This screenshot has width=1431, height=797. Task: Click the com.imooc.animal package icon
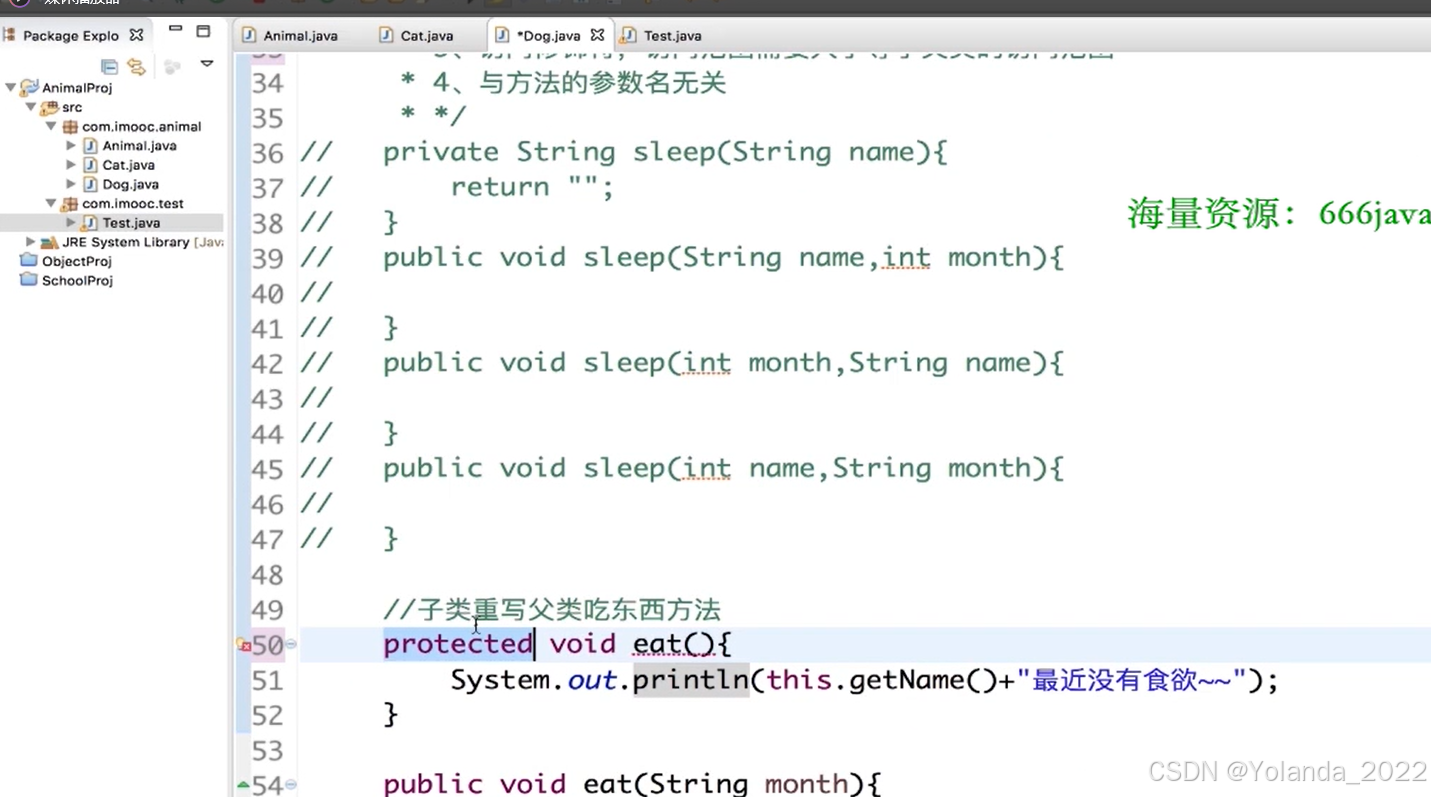70,127
